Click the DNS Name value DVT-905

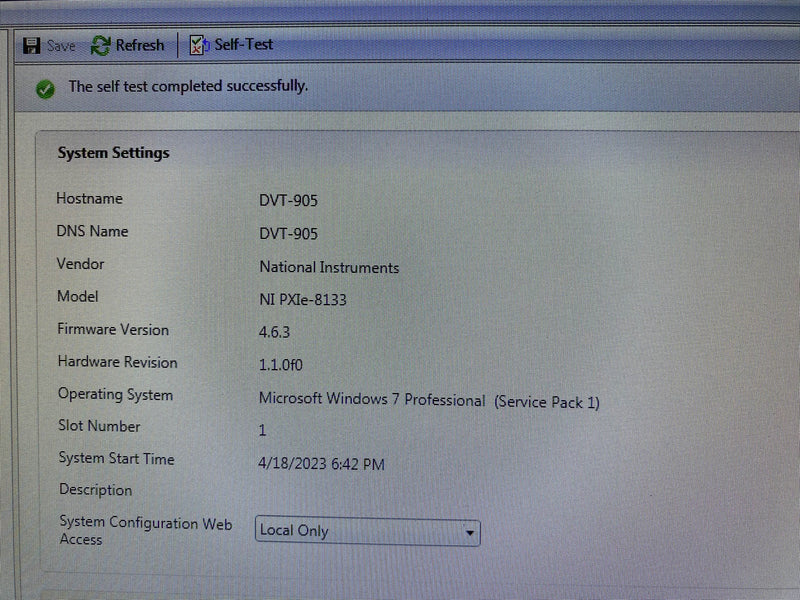(x=288, y=234)
